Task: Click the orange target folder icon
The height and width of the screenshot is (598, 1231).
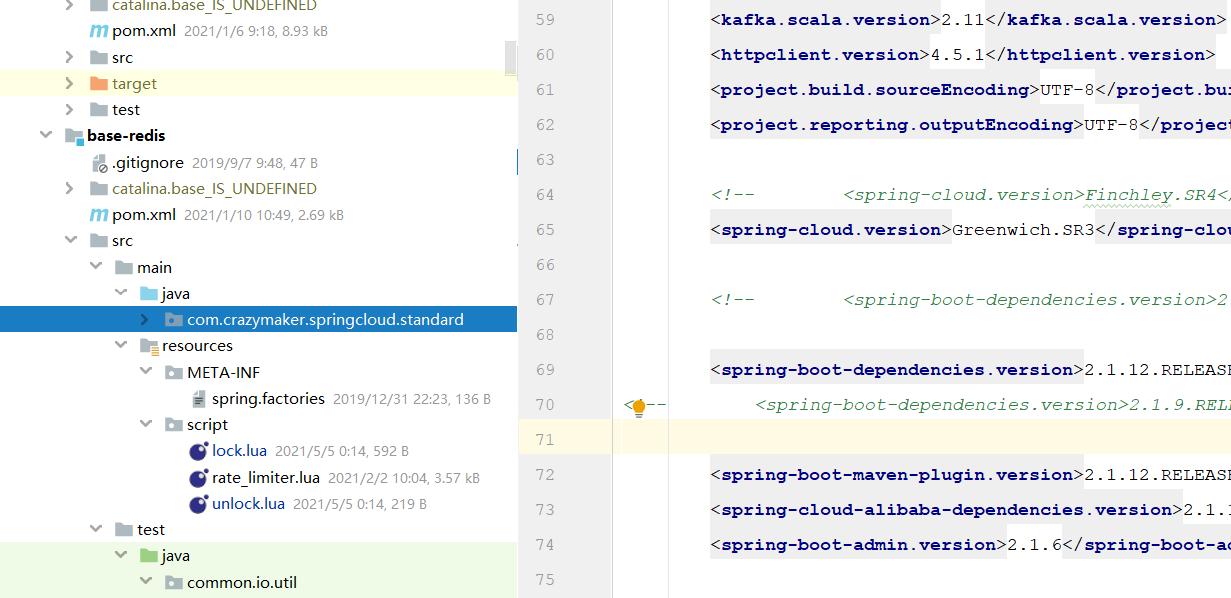Action: [x=98, y=84]
